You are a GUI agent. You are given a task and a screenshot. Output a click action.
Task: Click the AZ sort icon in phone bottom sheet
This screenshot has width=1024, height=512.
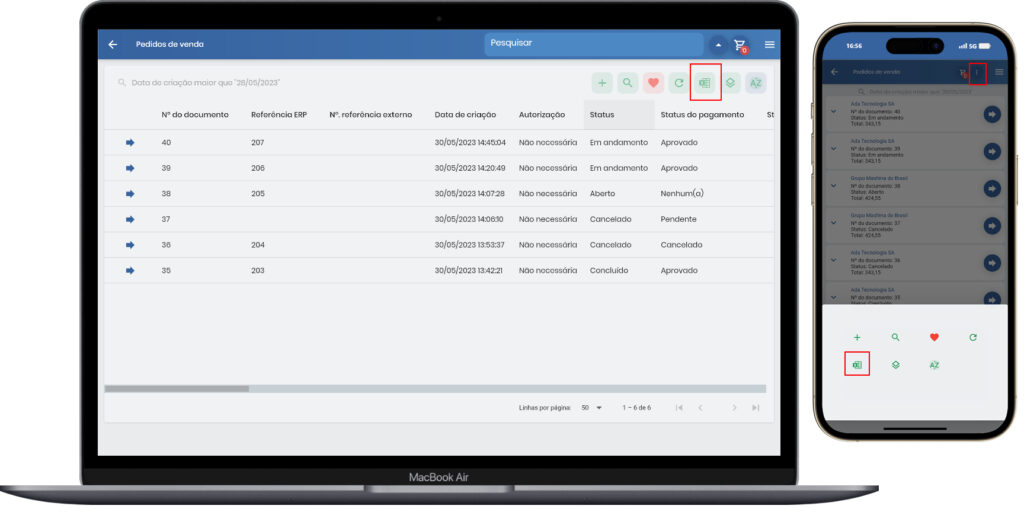pyautogui.click(x=934, y=365)
